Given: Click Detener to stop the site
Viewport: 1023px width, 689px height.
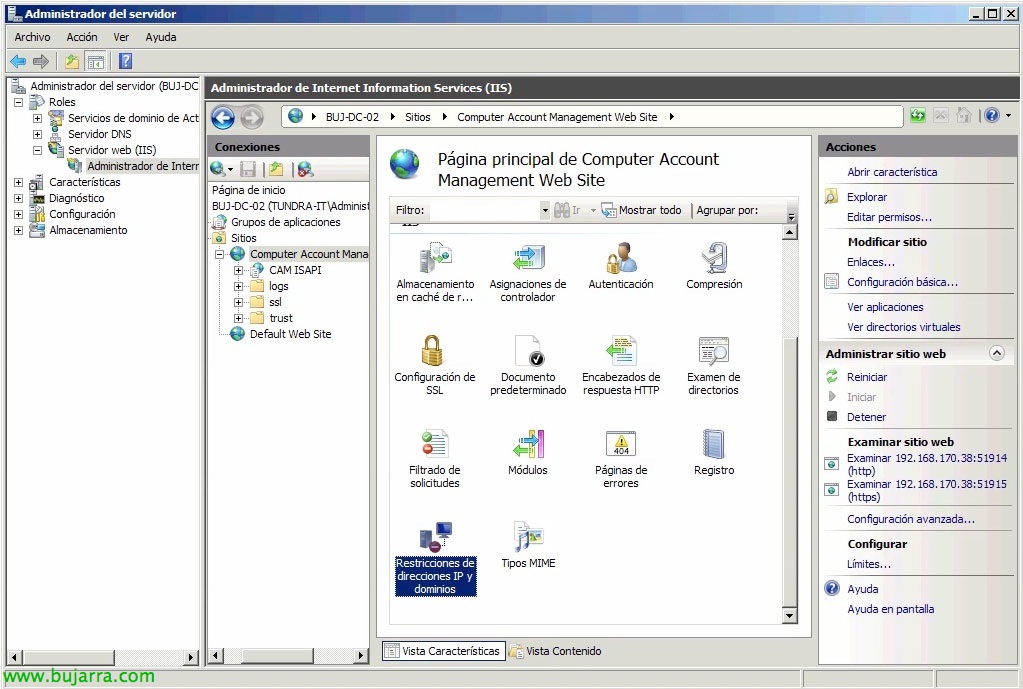Looking at the screenshot, I should pyautogui.click(x=866, y=417).
